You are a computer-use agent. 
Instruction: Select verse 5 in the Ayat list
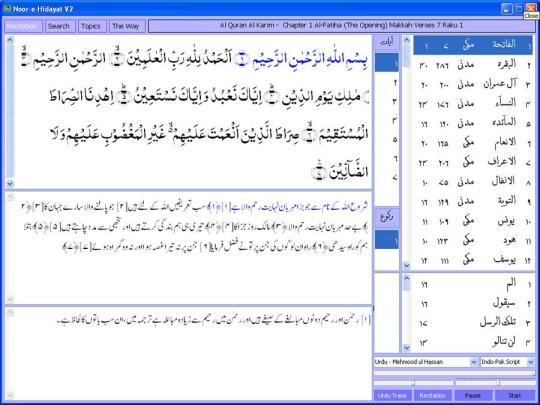point(387,139)
